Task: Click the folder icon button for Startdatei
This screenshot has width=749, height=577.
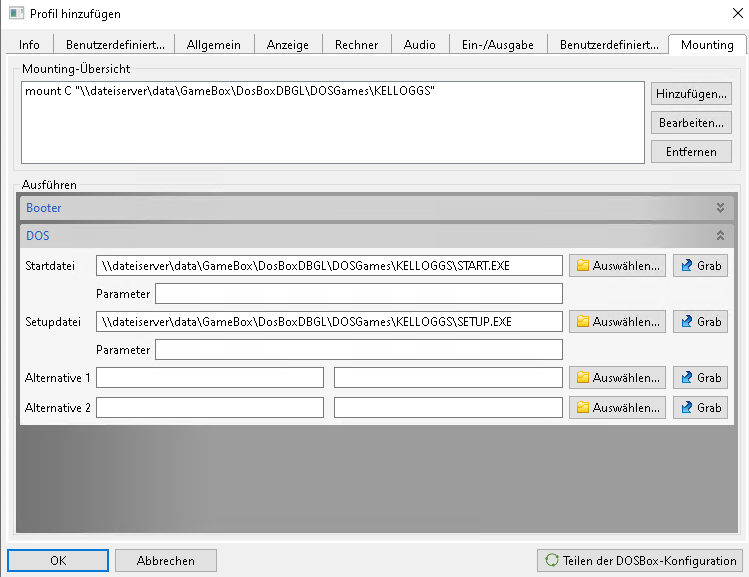Action: tap(617, 266)
